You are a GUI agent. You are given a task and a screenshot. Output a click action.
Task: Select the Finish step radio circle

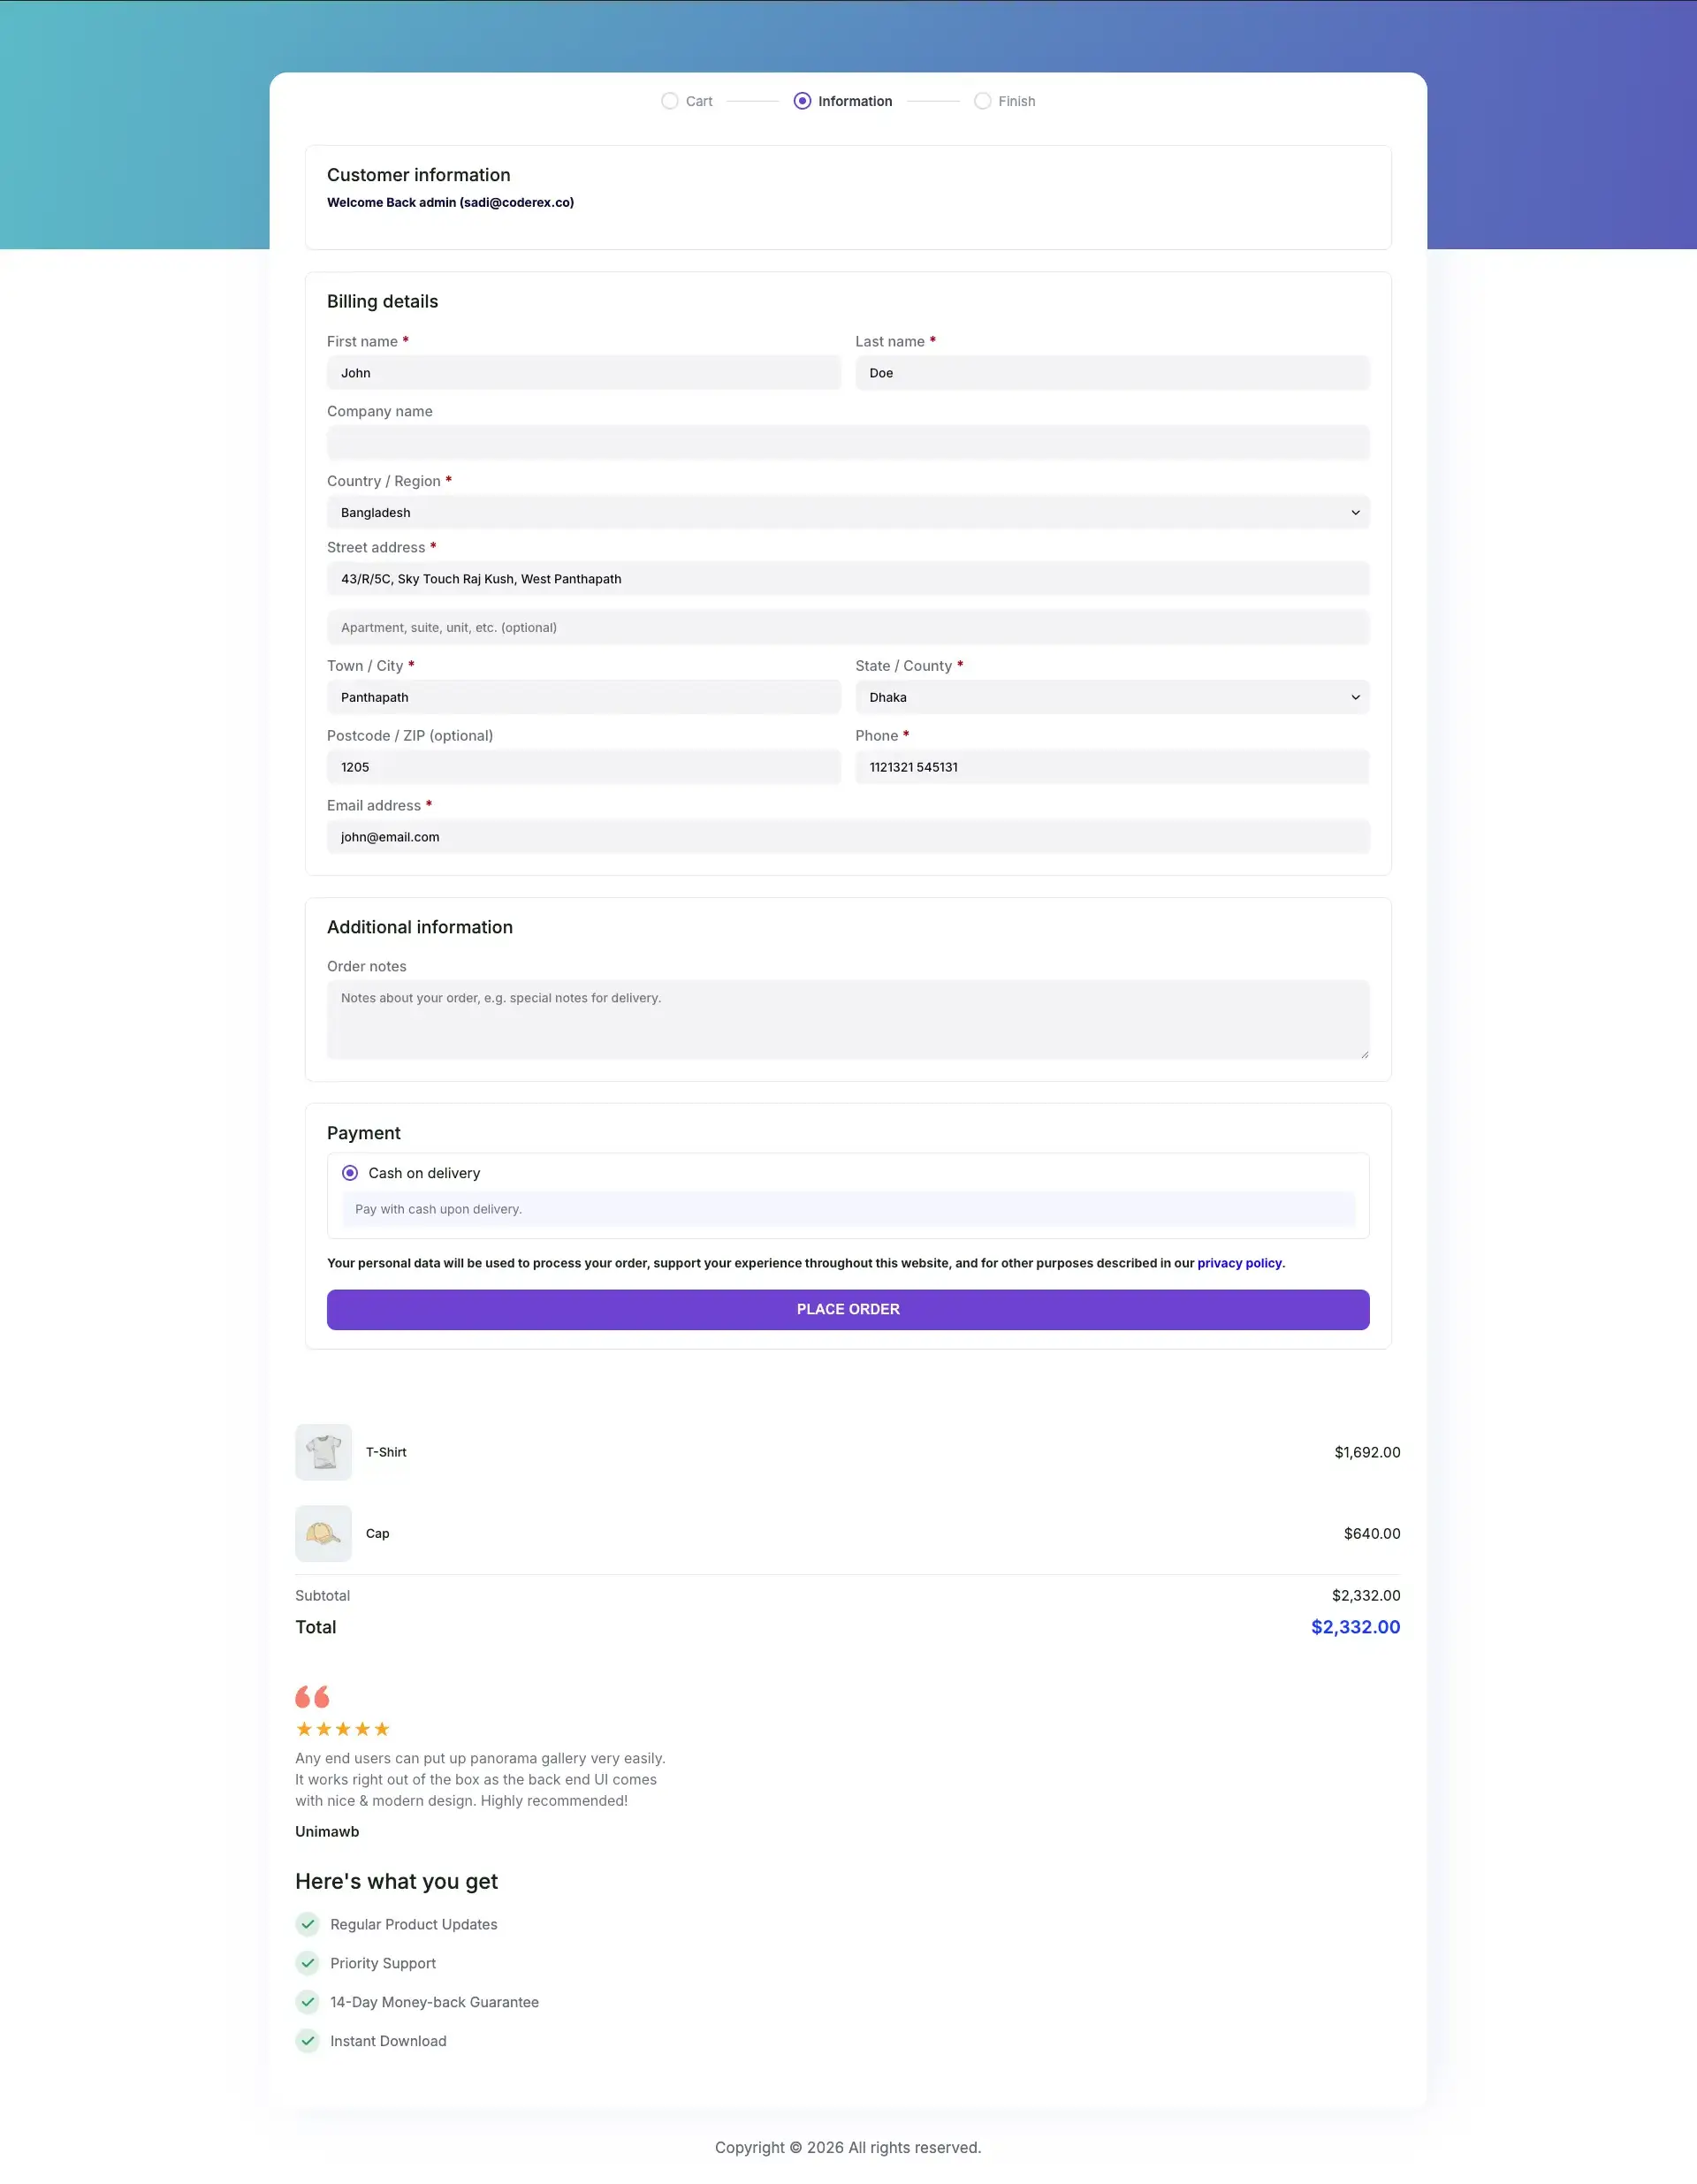click(x=982, y=101)
